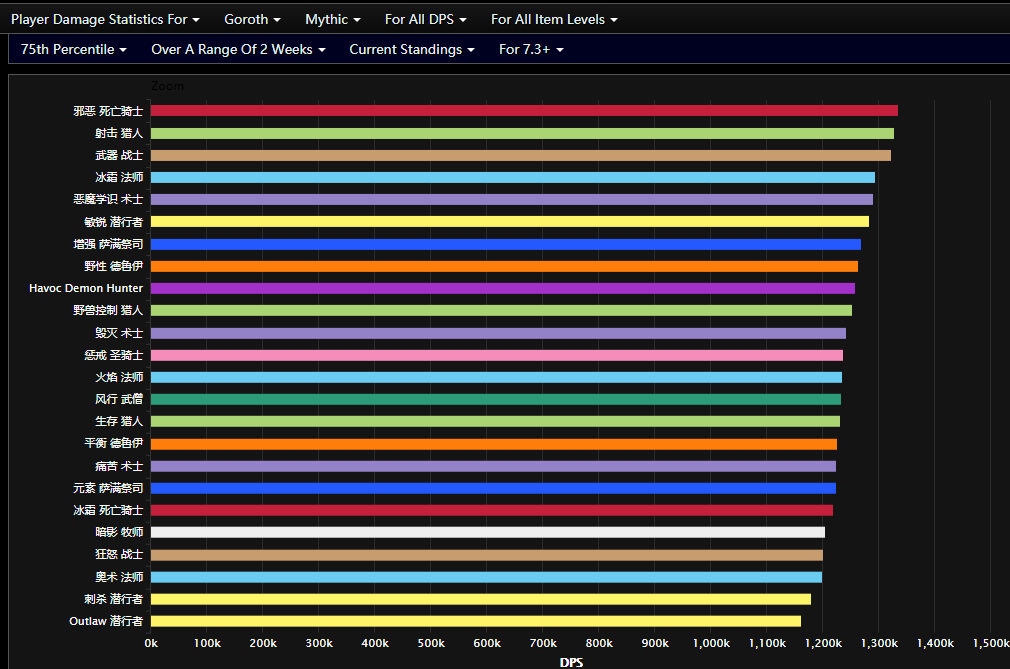Viewport: 1010px width, 669px height.
Task: Click the 暗影 牧师 white bar
Action: coord(488,532)
